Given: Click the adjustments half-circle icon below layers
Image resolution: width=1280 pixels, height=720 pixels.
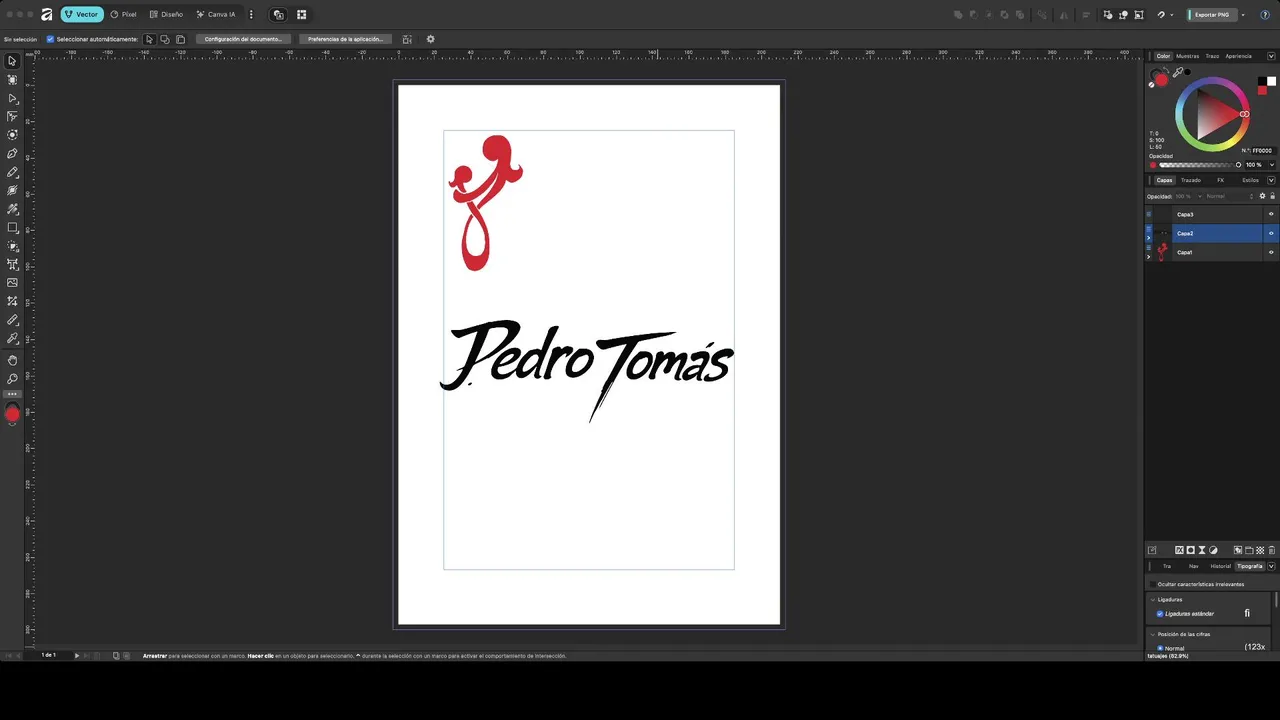Looking at the screenshot, I should (x=1213, y=550).
